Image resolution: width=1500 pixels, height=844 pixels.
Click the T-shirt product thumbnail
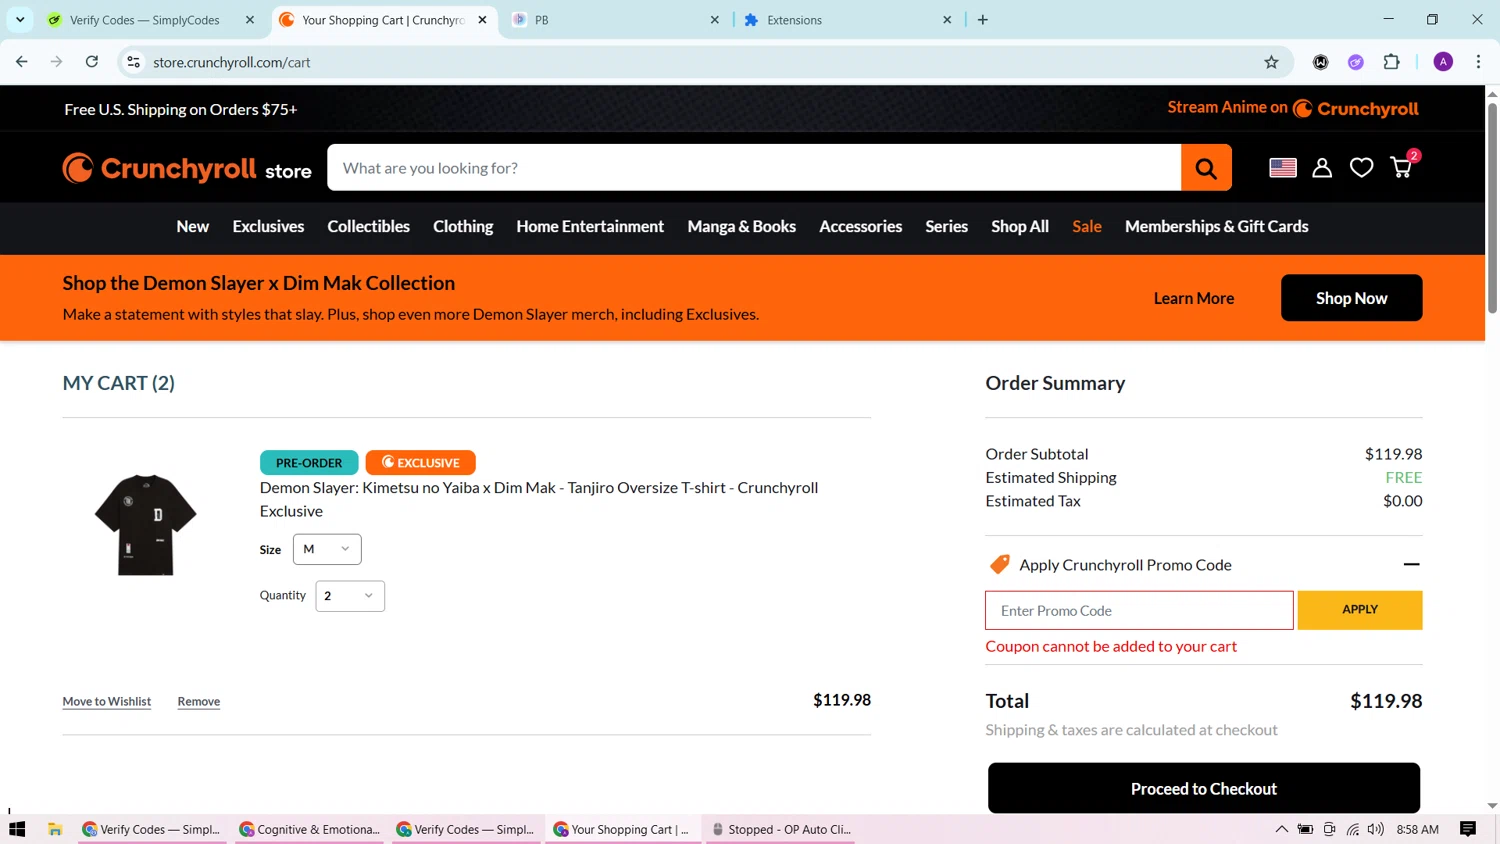point(146,524)
